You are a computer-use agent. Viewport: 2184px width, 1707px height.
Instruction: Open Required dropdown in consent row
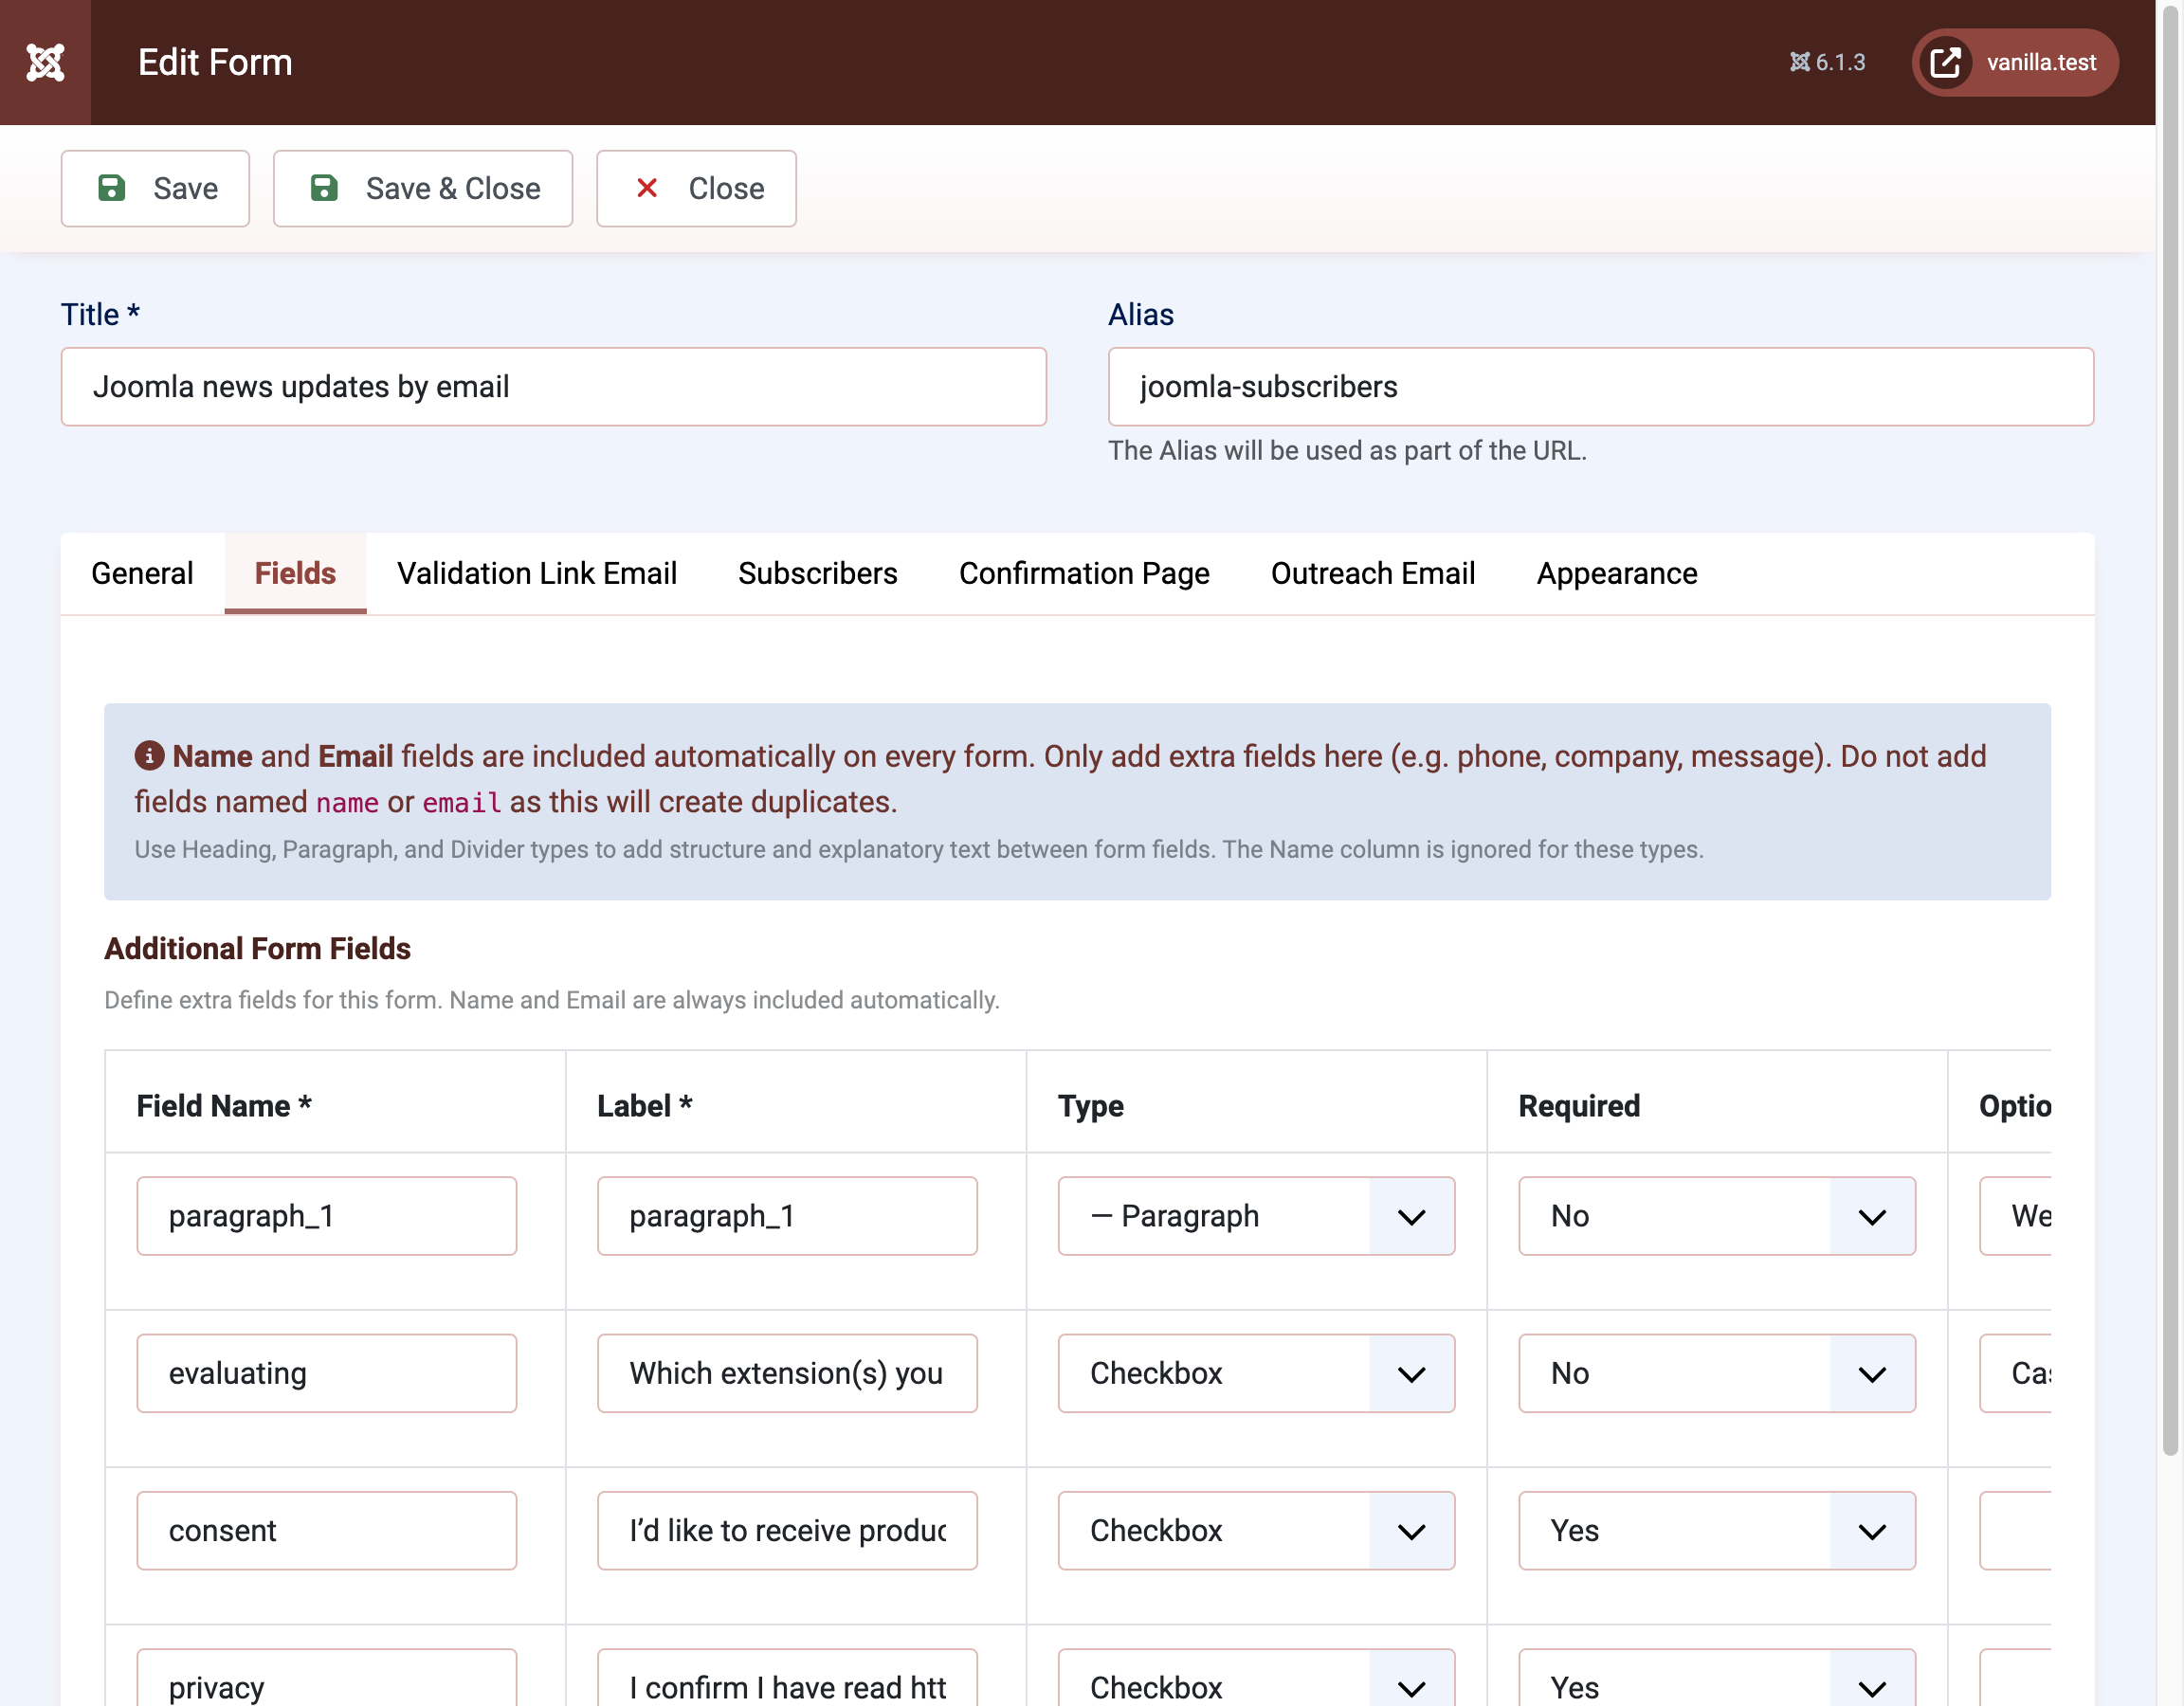tap(1717, 1530)
